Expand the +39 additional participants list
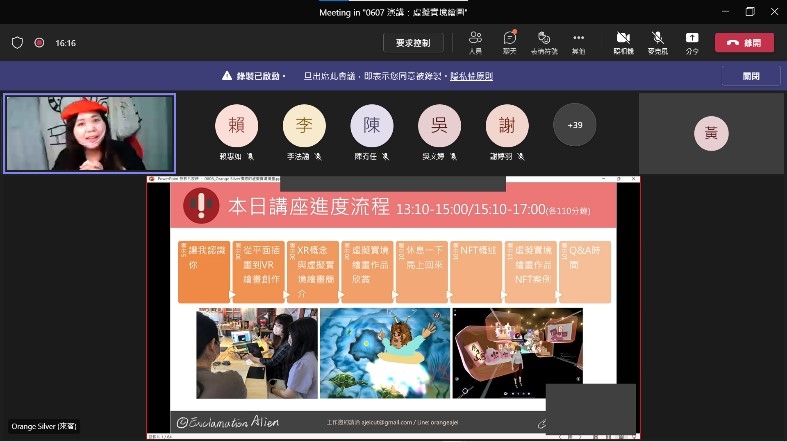787x442 pixels. pyautogui.click(x=574, y=126)
